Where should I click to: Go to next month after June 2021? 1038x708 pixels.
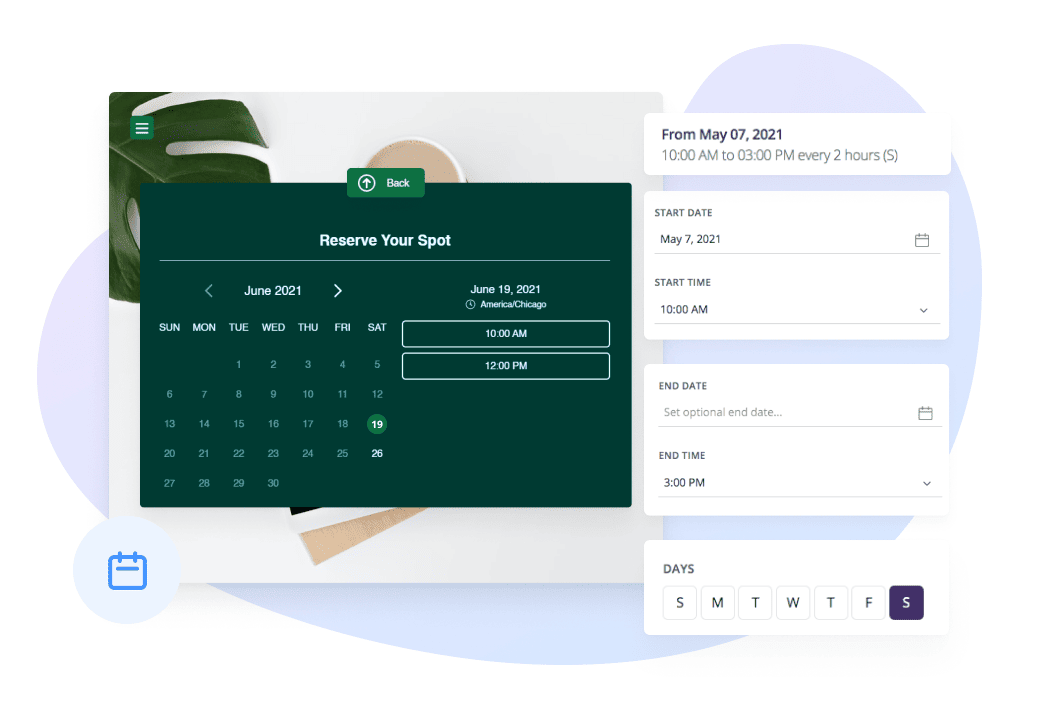pyautogui.click(x=338, y=291)
